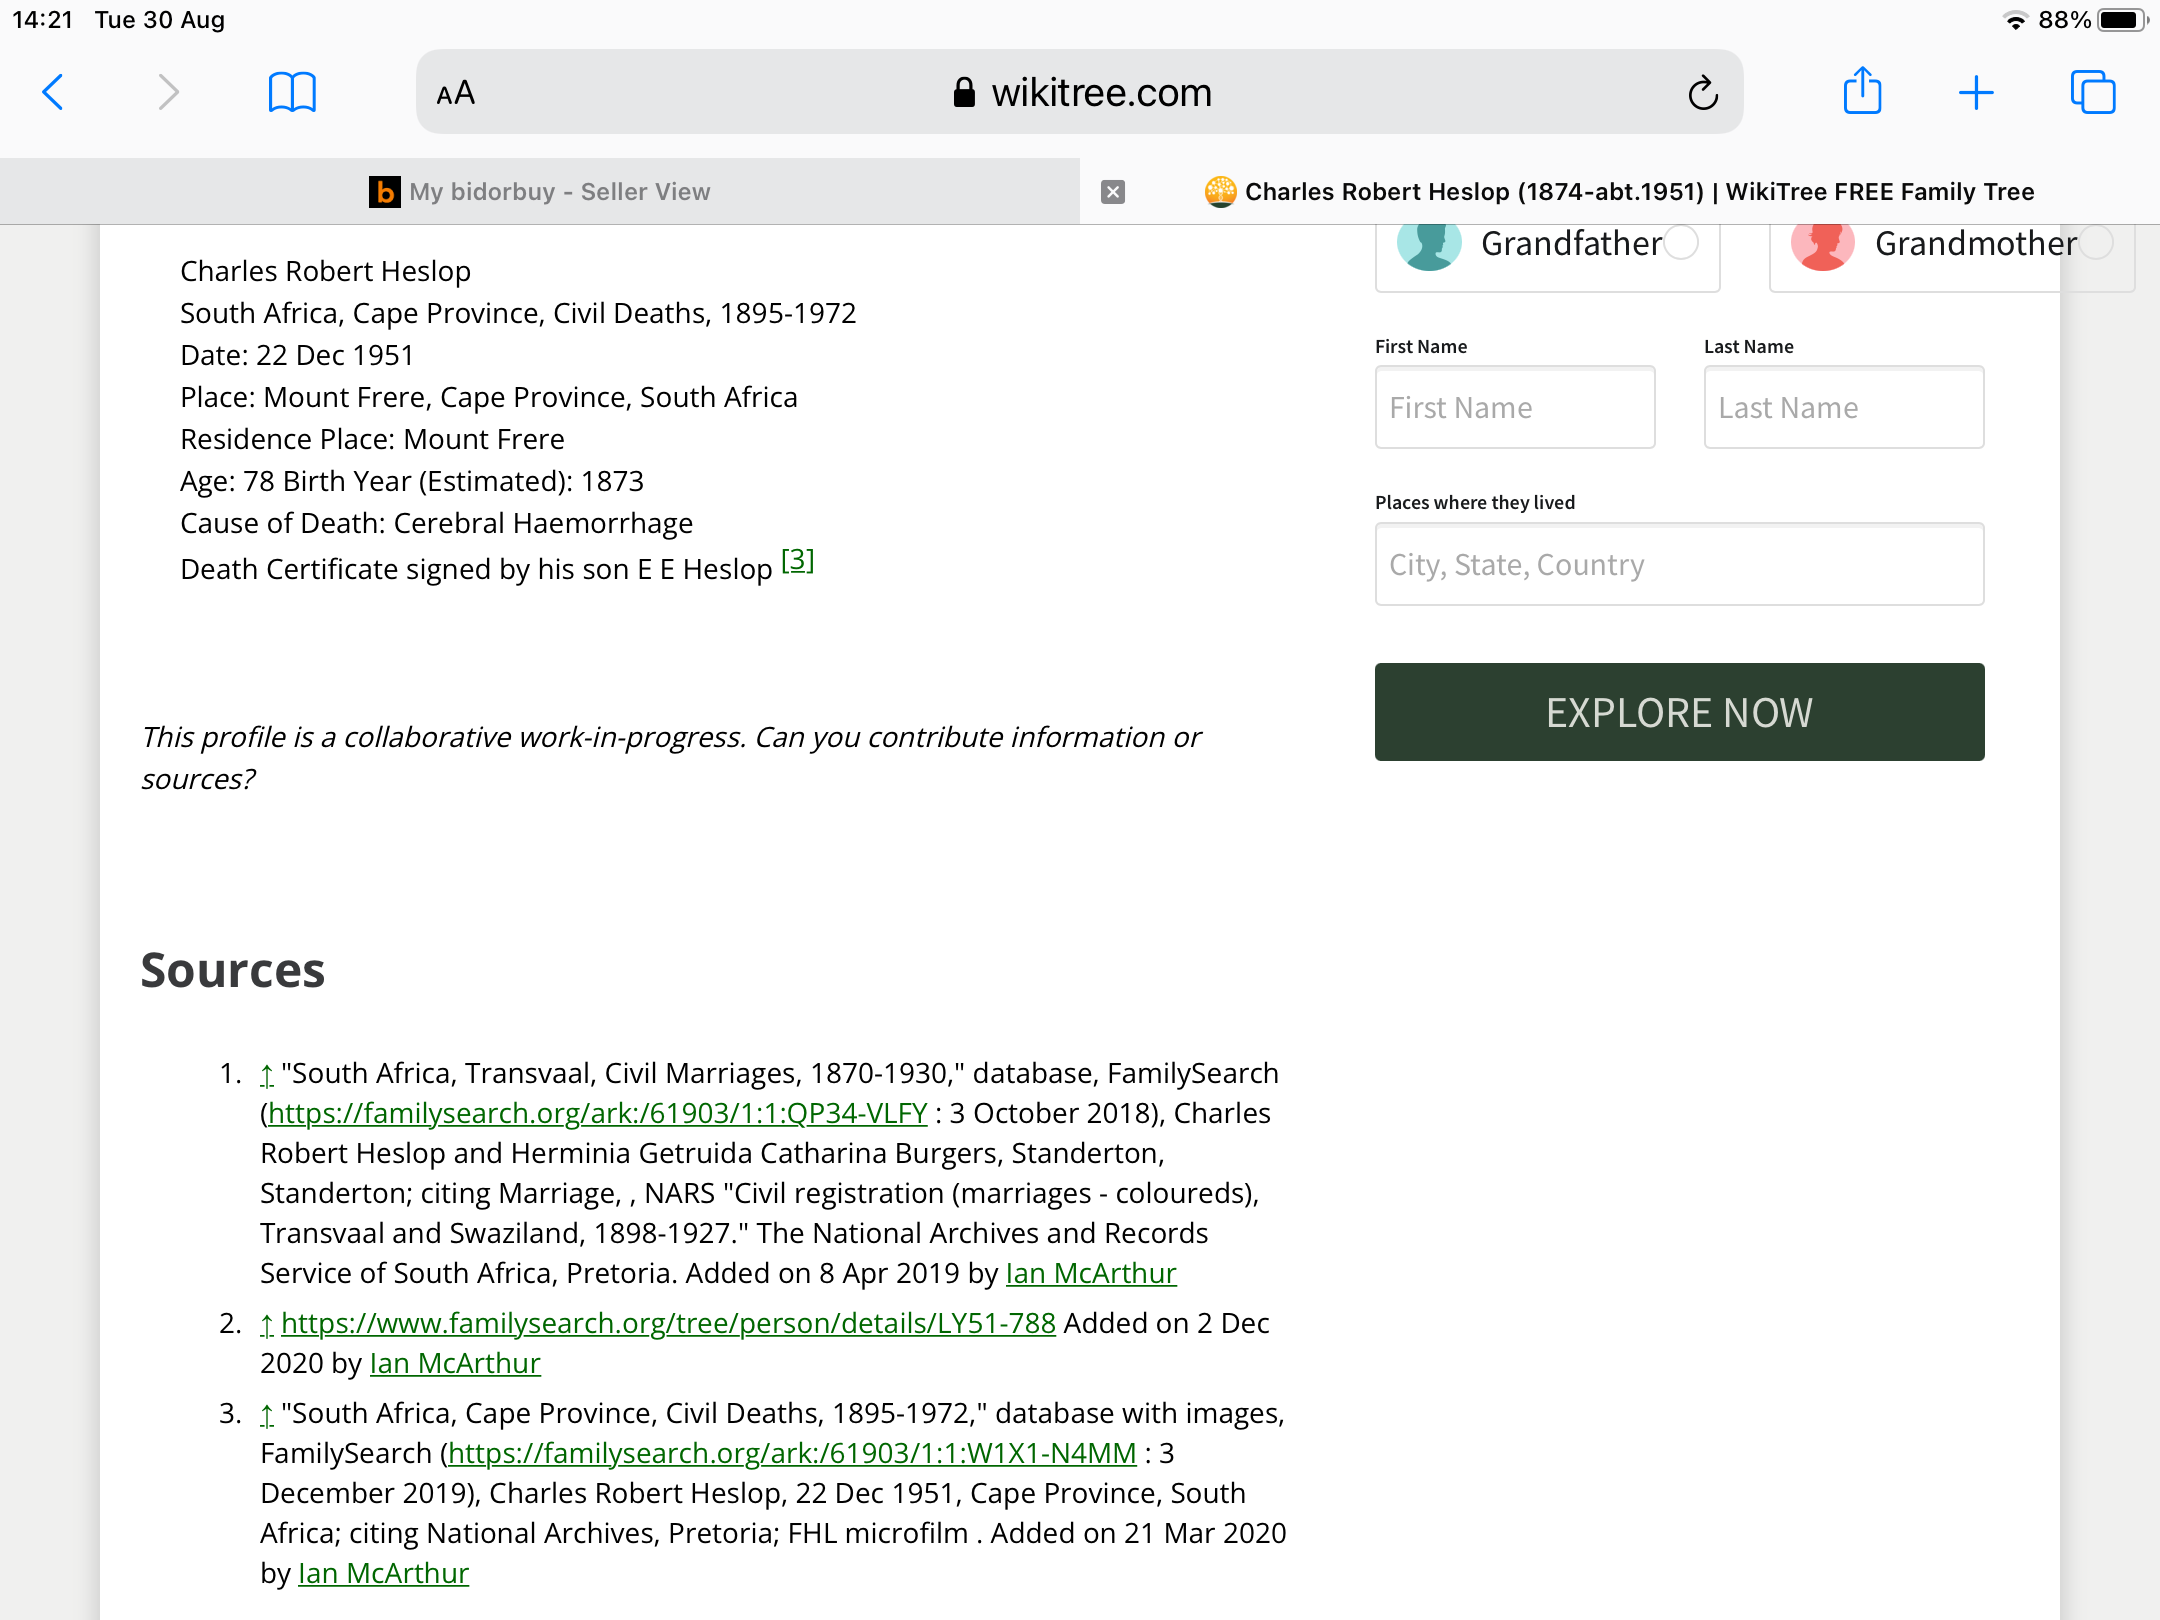This screenshot has height=1620, width=2160.
Task: Switch to My bidorbuy Seller View tab
Action: tap(540, 192)
